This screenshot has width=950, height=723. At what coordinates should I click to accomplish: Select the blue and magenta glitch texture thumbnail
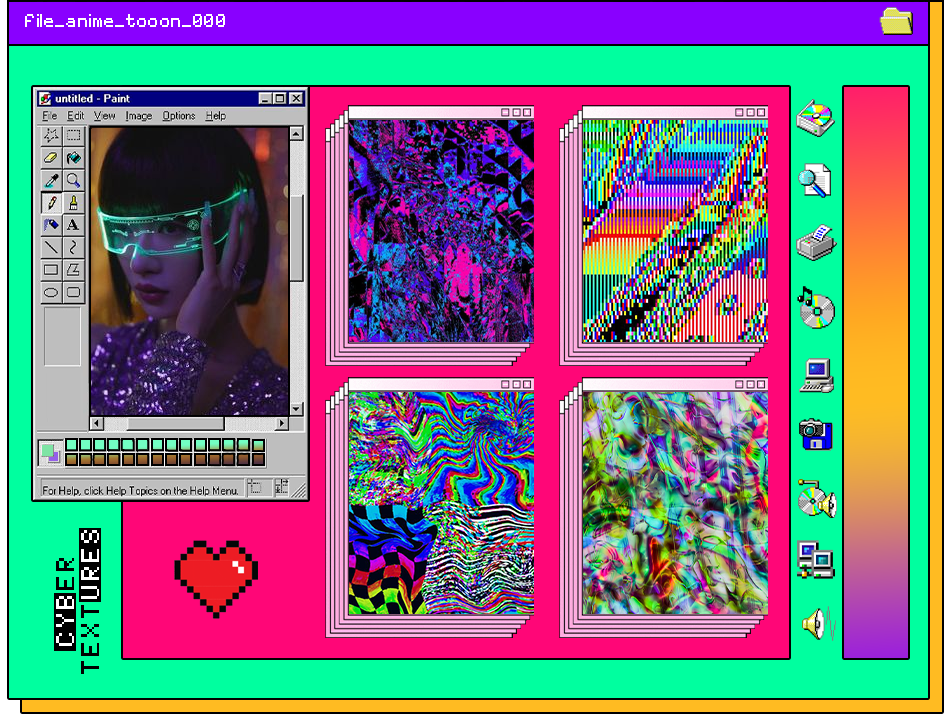pyautogui.click(x=441, y=231)
